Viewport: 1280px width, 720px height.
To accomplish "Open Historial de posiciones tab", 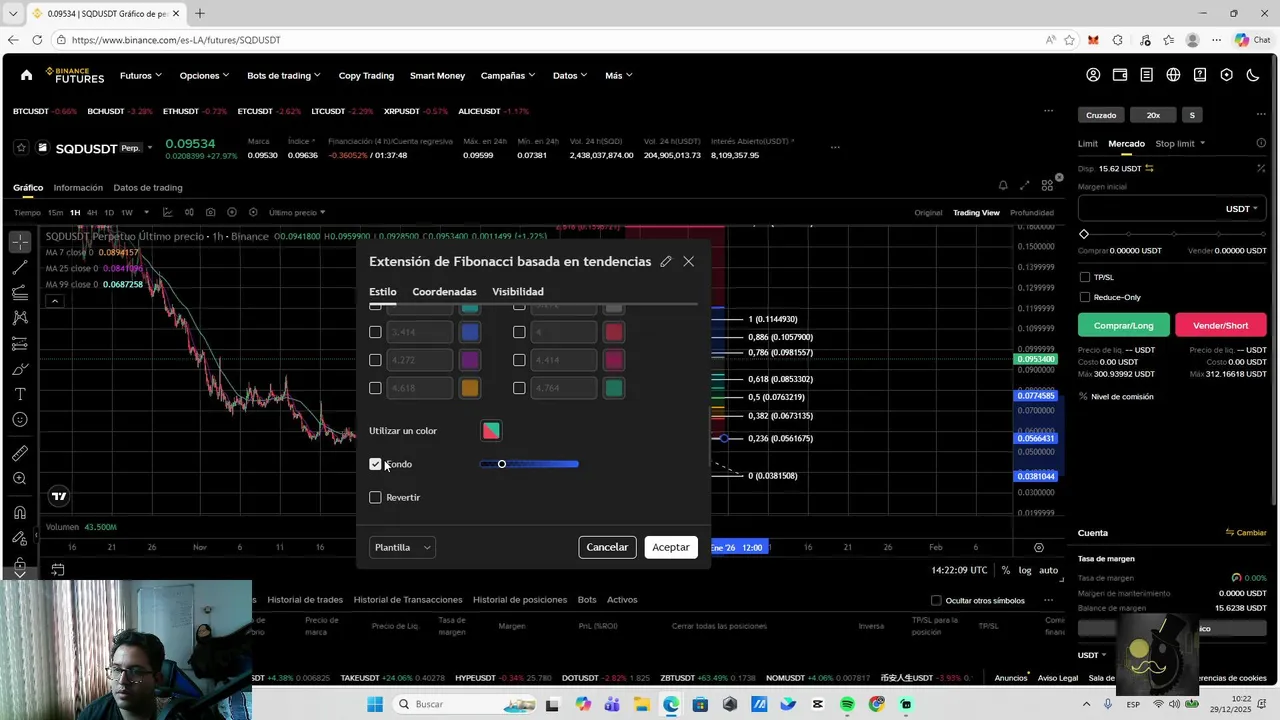I will (x=520, y=600).
